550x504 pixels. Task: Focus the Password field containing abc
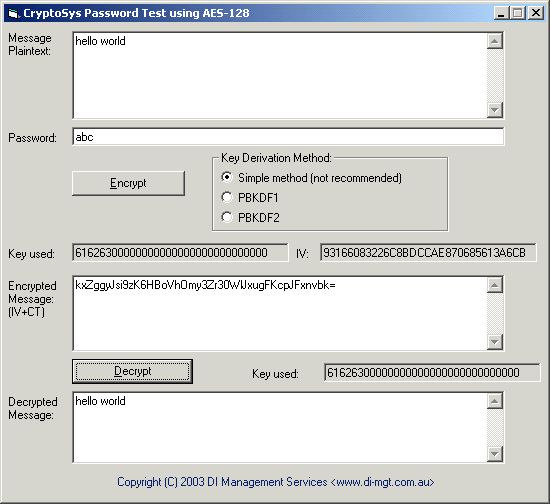click(288, 137)
